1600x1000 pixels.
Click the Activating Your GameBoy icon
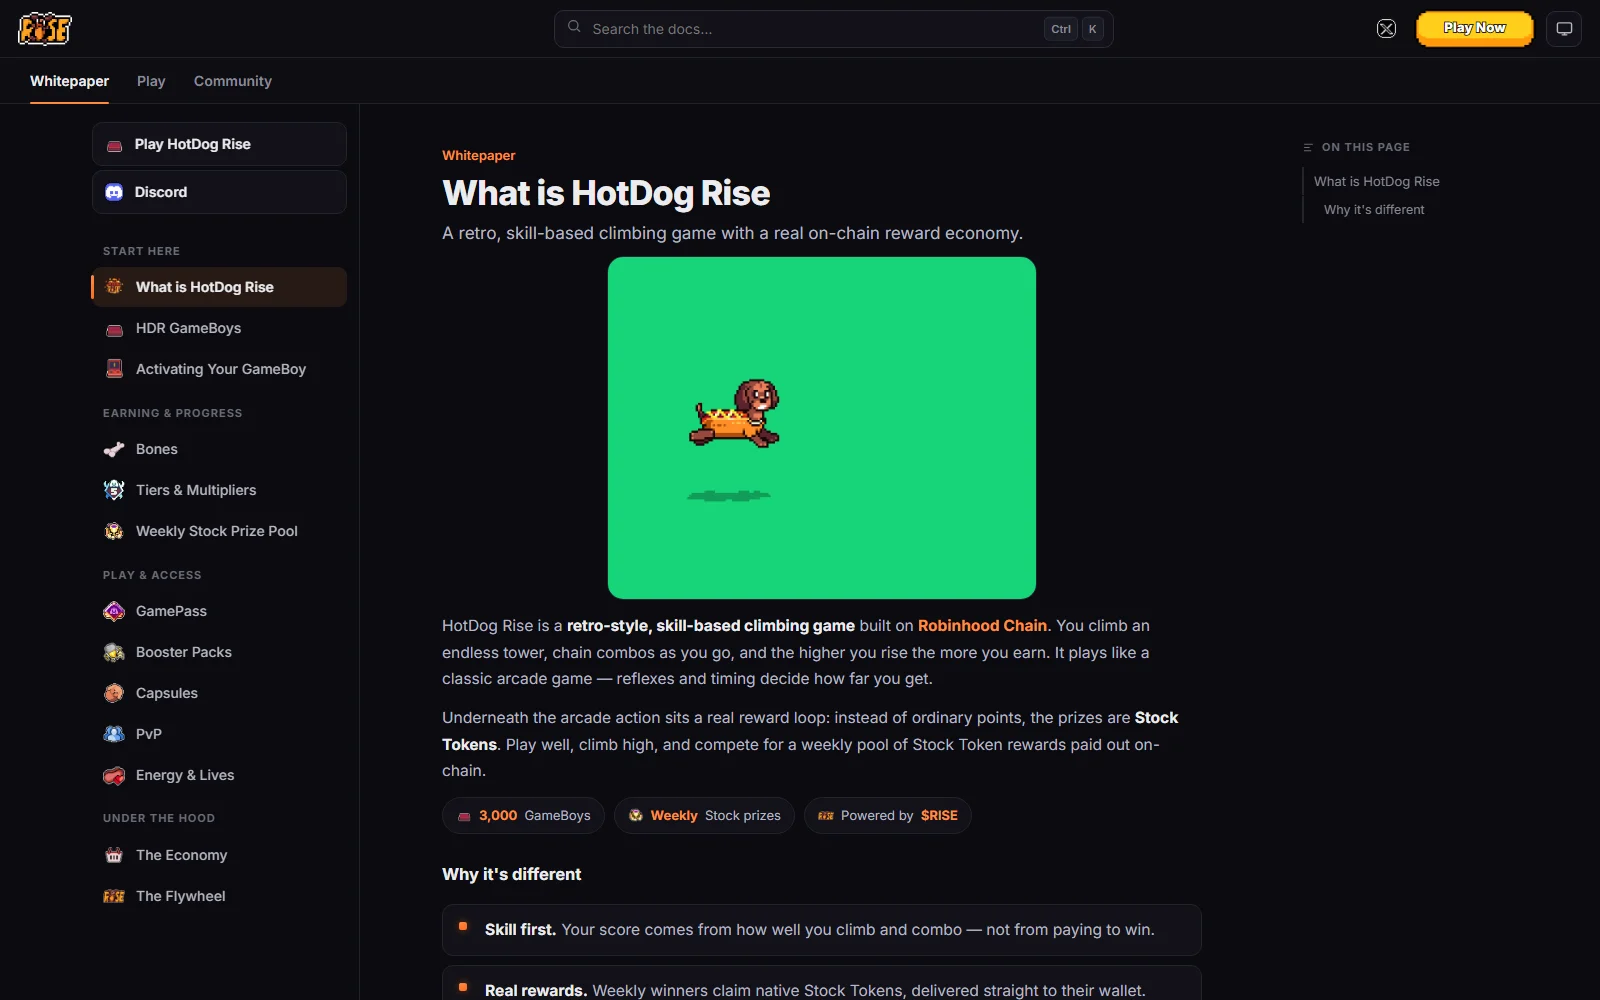click(114, 369)
